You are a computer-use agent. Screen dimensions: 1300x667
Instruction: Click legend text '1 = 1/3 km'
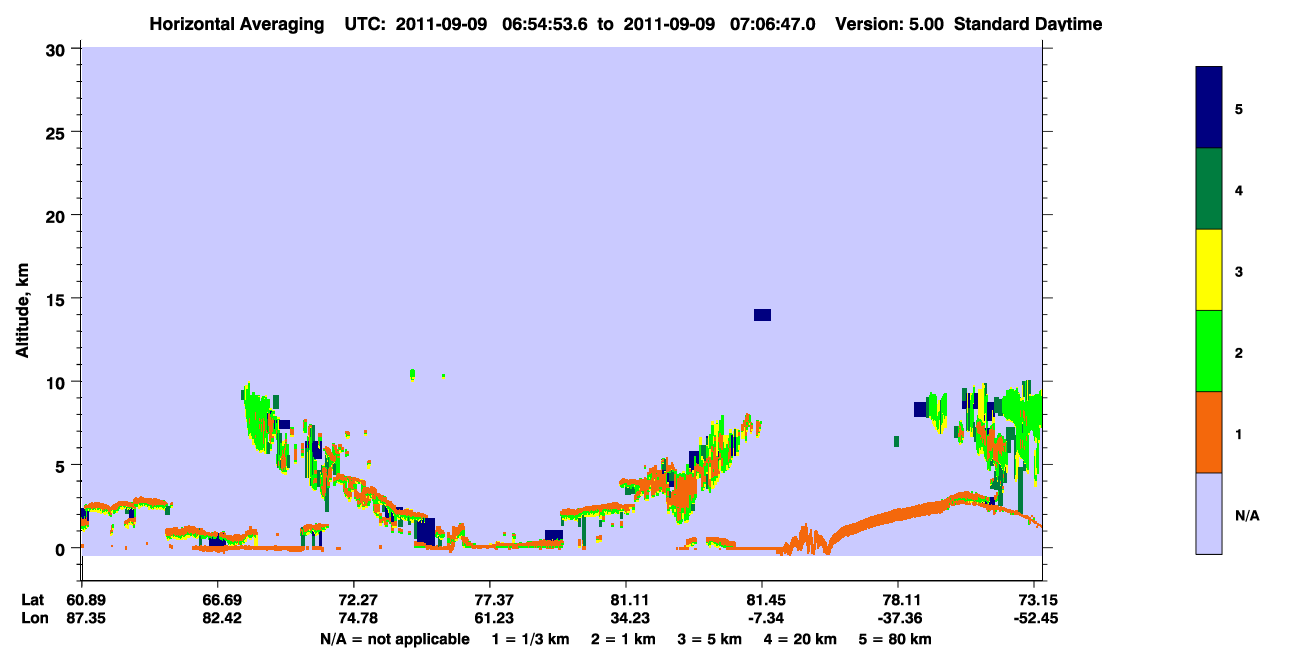[530, 639]
